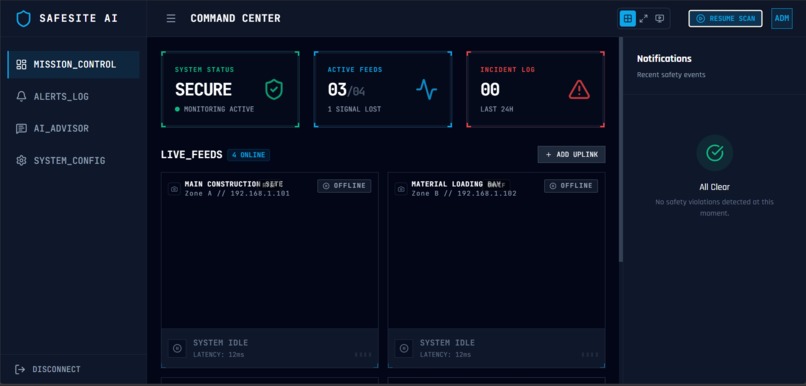Toggle the hamburger sidebar menu
The height and width of the screenshot is (386, 806).
171,19
